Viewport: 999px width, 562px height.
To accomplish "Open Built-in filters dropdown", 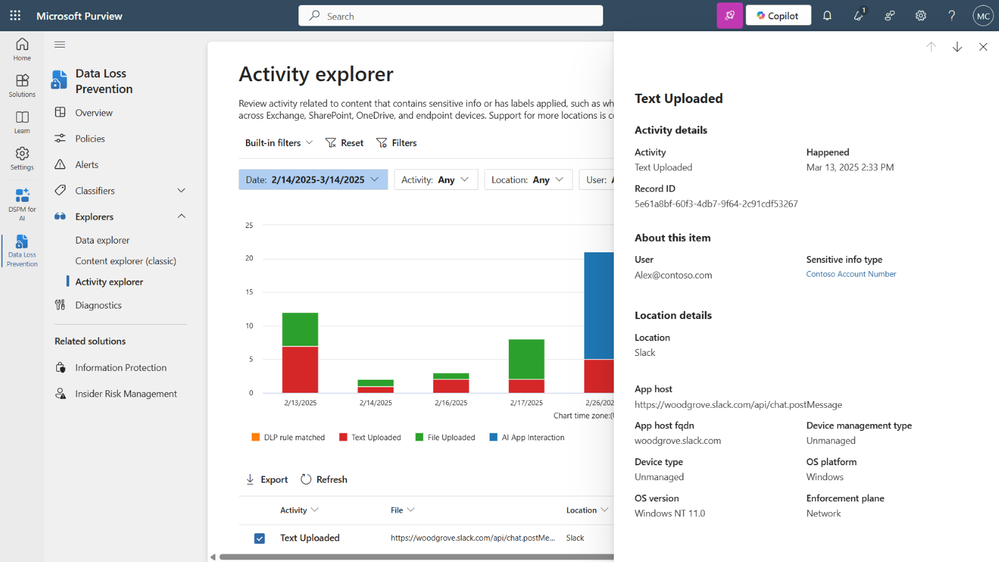I will point(278,143).
